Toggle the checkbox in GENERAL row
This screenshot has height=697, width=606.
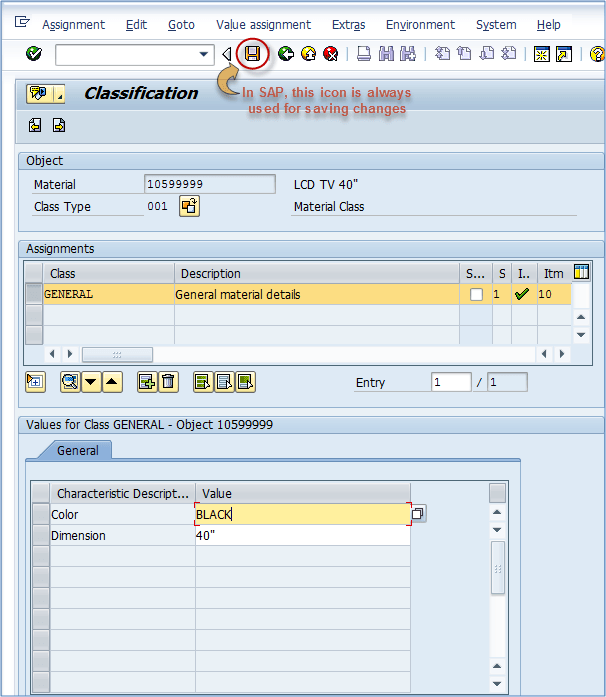(x=476, y=294)
